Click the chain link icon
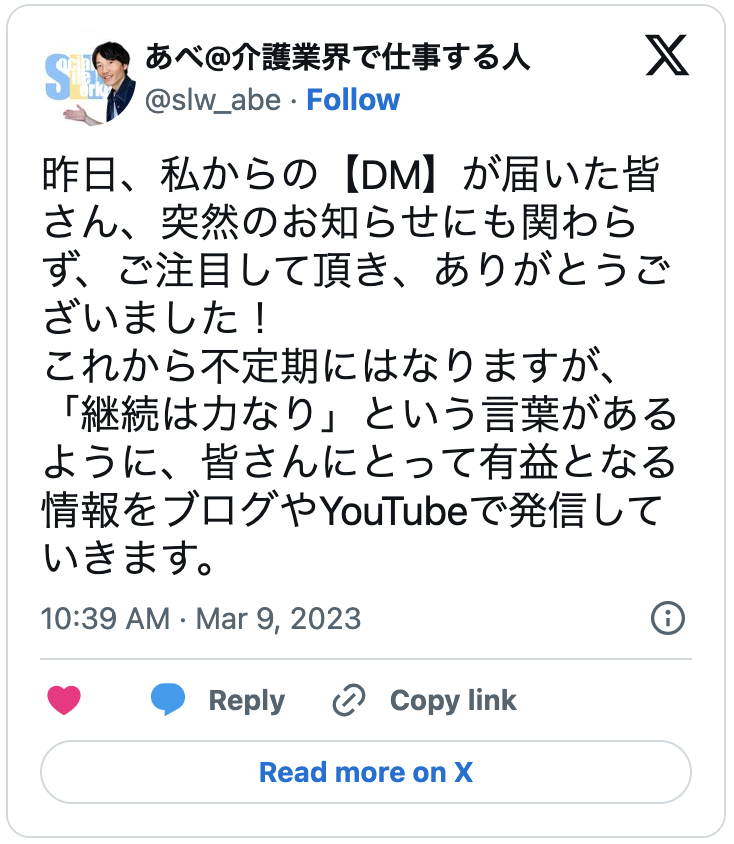This screenshot has height=844, width=734. 348,700
